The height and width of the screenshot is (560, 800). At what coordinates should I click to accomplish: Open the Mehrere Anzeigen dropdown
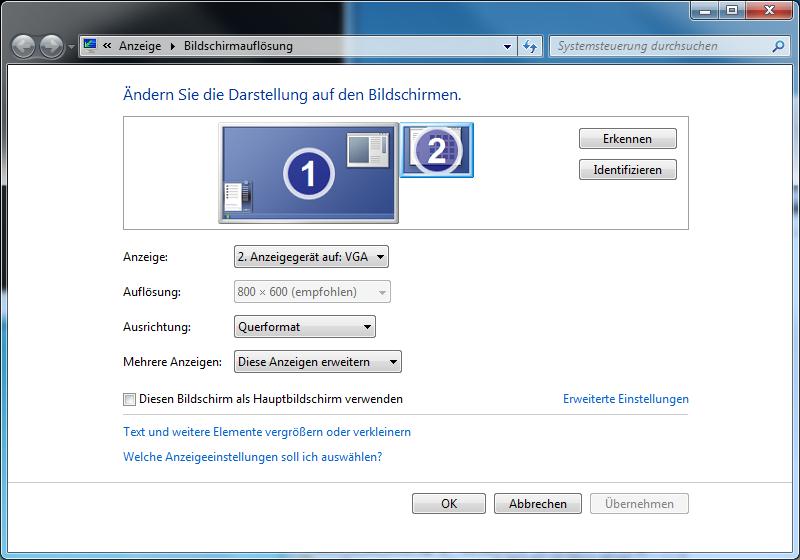[317, 362]
